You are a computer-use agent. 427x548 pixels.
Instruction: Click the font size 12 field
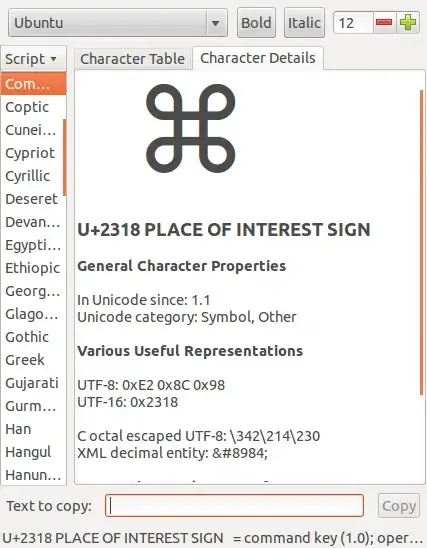pos(353,23)
